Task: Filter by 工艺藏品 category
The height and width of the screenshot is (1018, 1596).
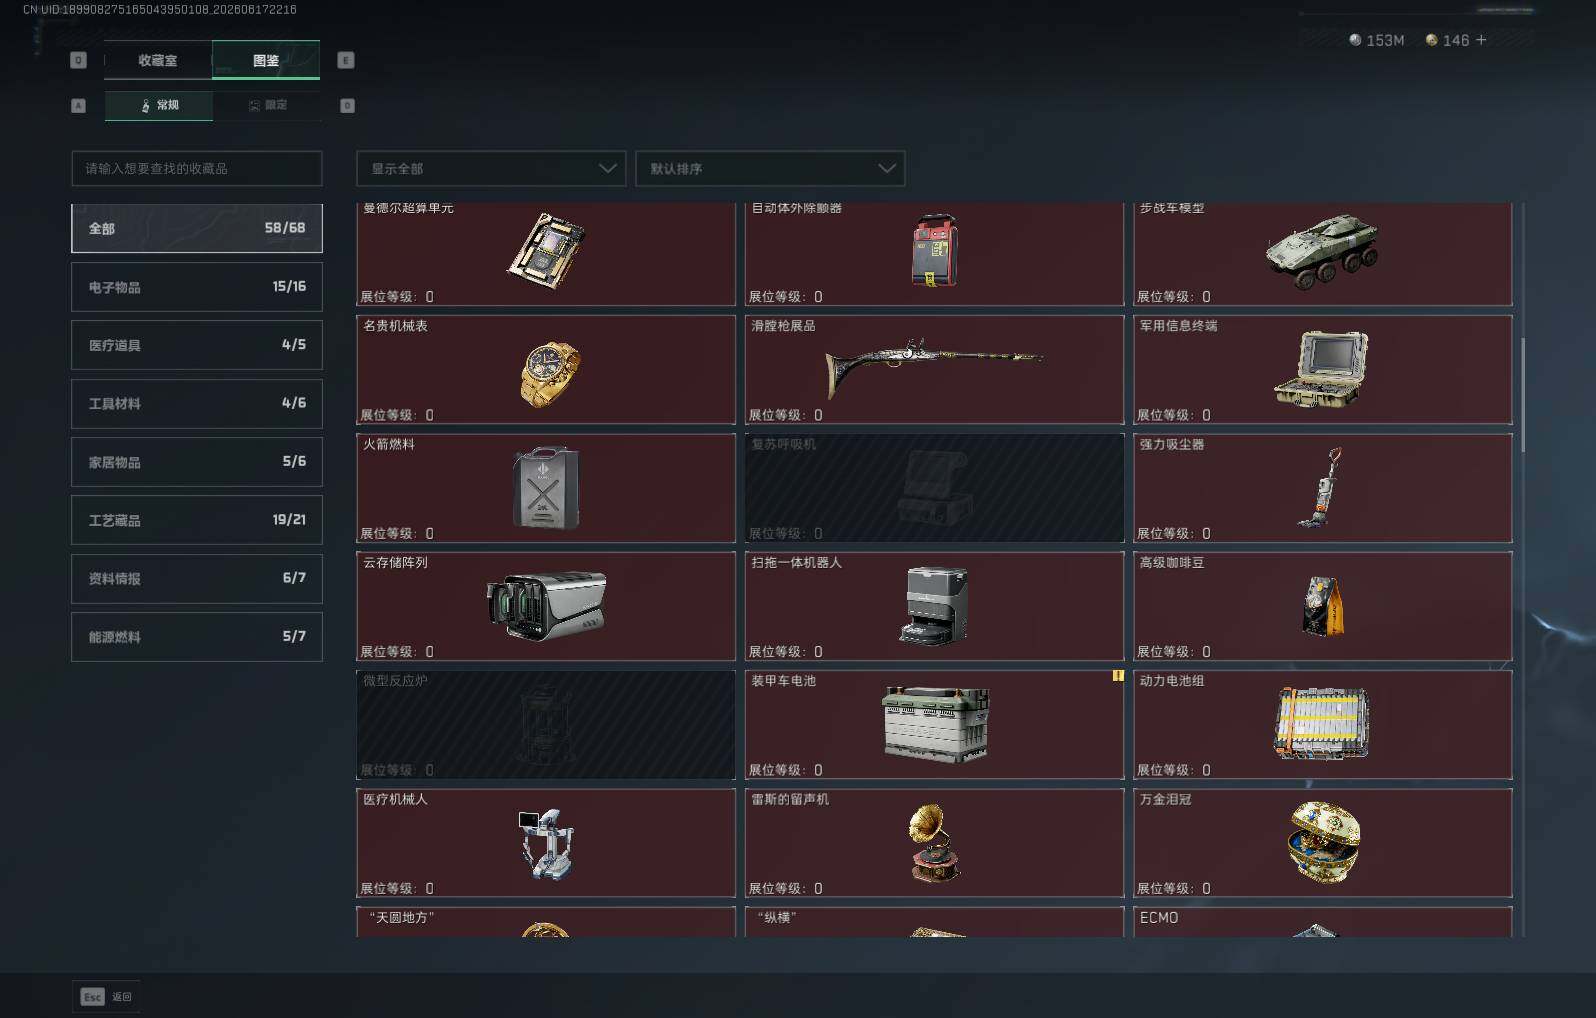Action: click(x=197, y=520)
